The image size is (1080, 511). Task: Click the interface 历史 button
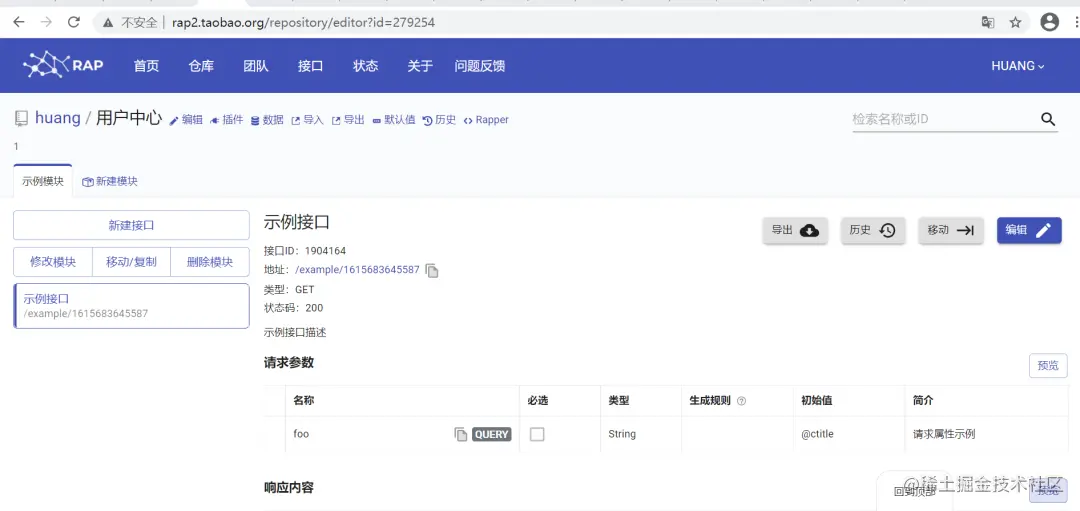point(873,231)
